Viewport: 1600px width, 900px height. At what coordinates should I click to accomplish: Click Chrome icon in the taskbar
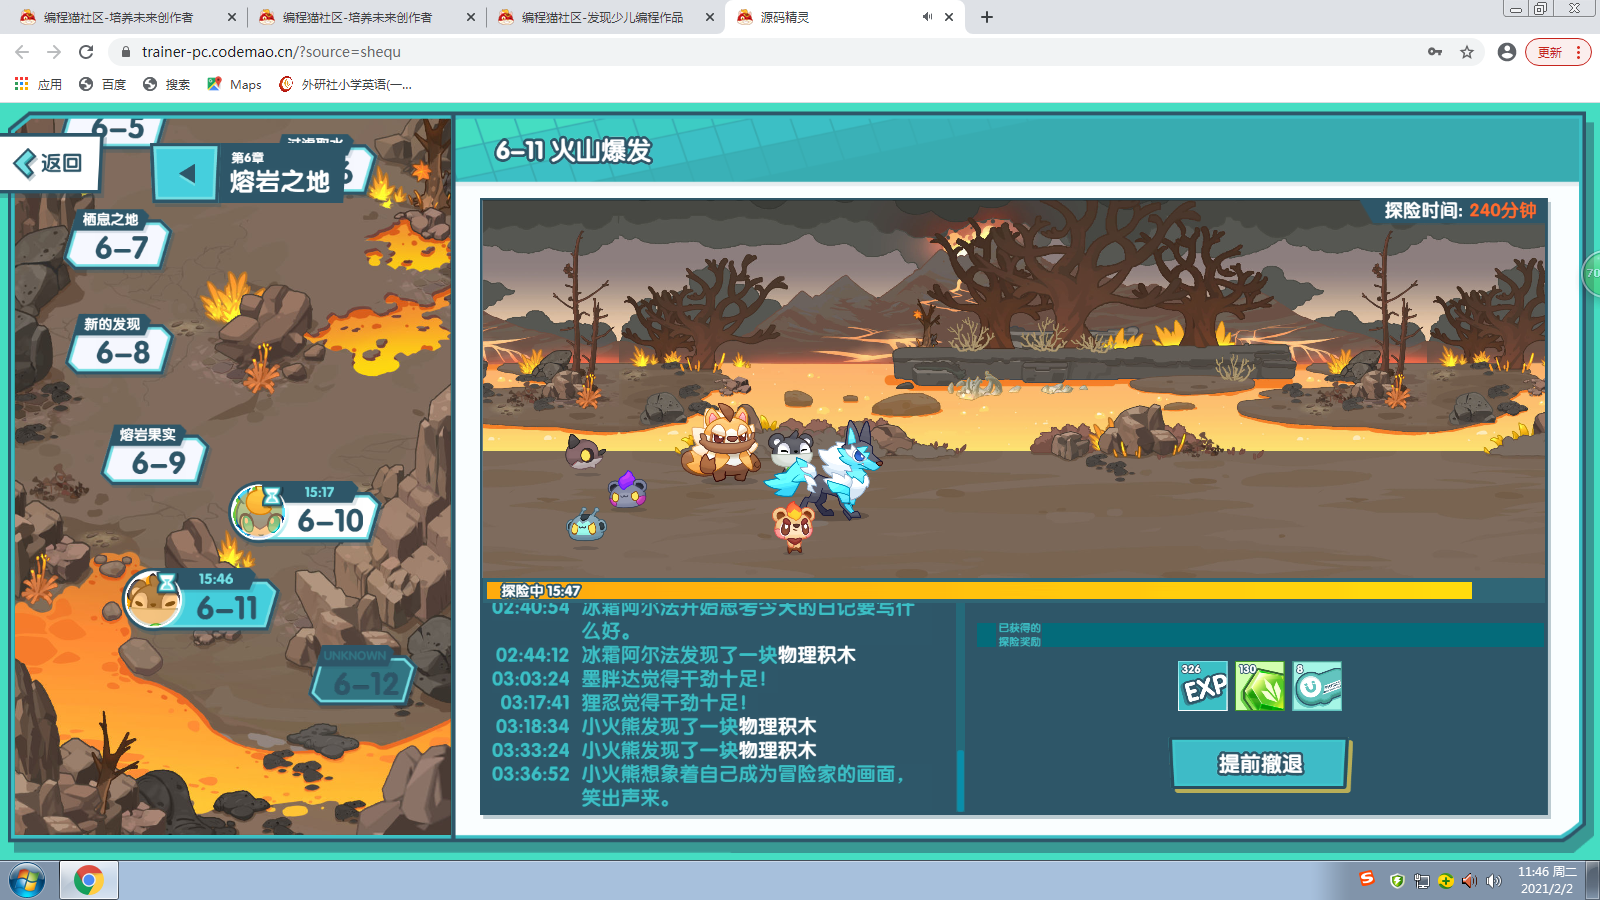tap(88, 880)
